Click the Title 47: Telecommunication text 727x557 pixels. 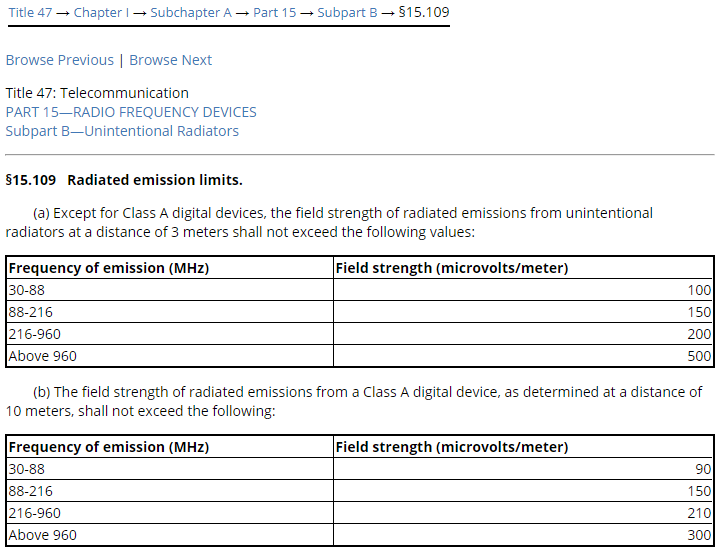[97, 93]
